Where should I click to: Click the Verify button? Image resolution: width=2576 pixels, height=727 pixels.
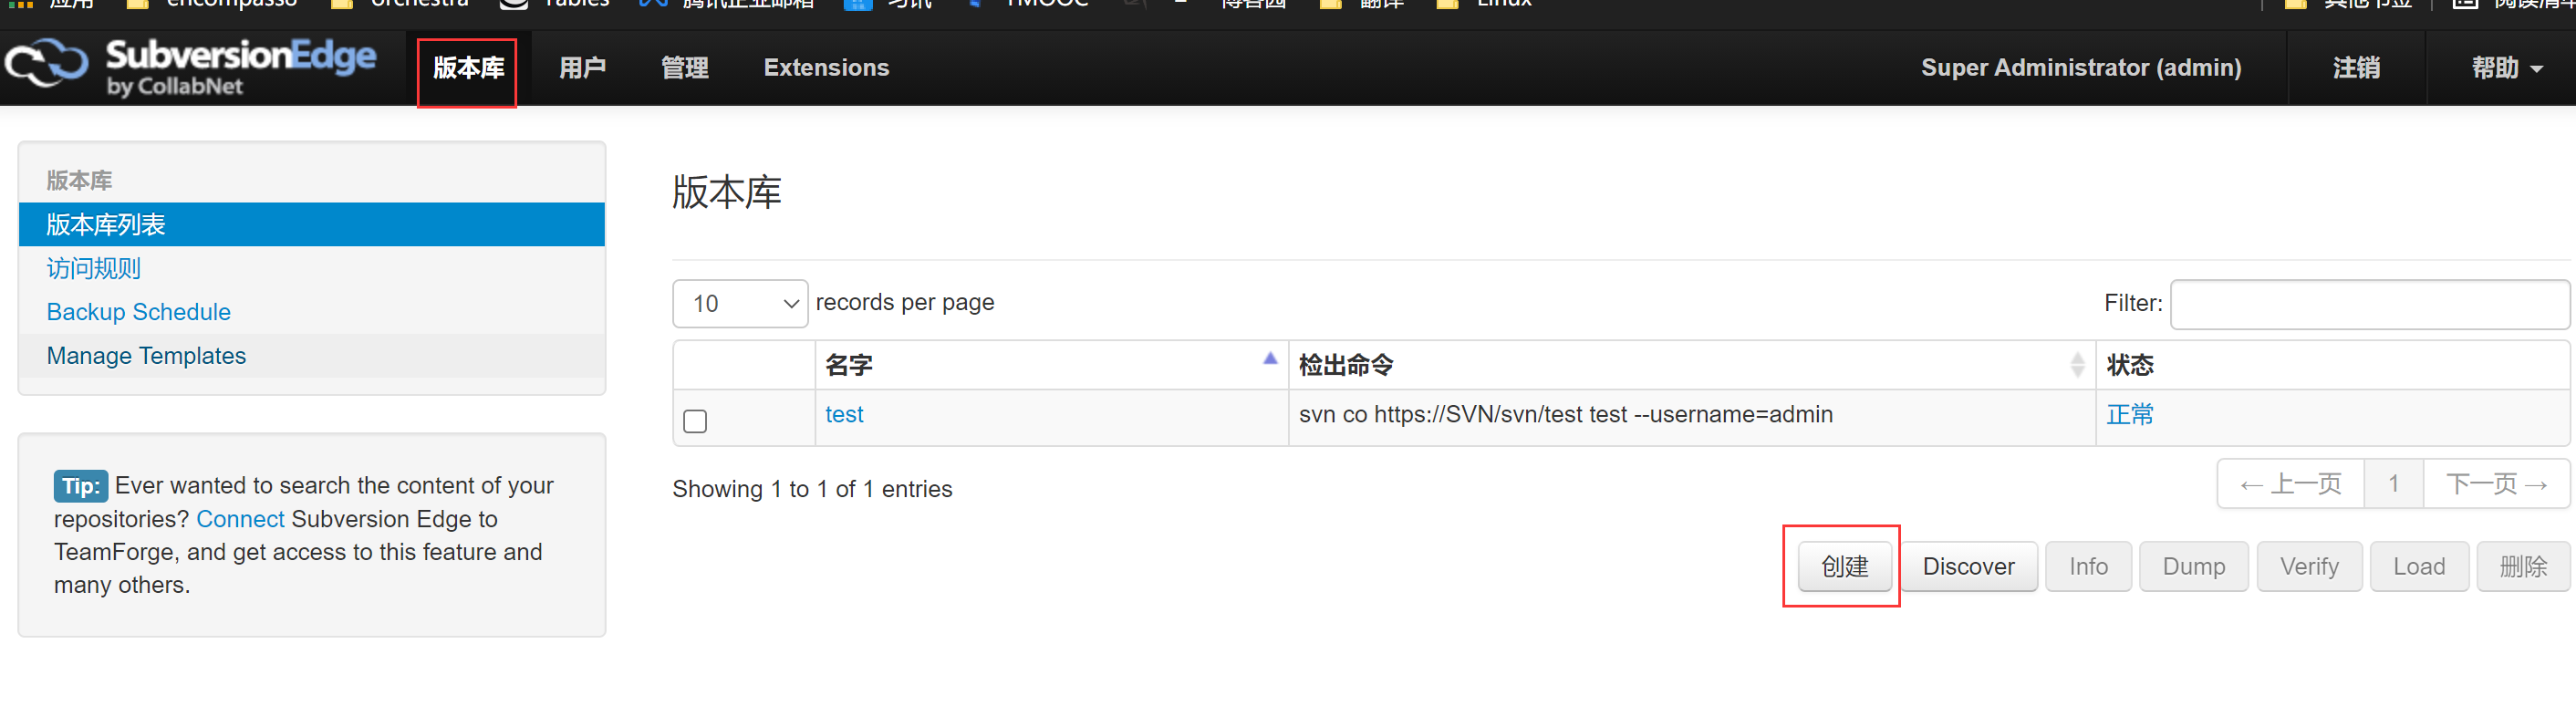click(2309, 567)
